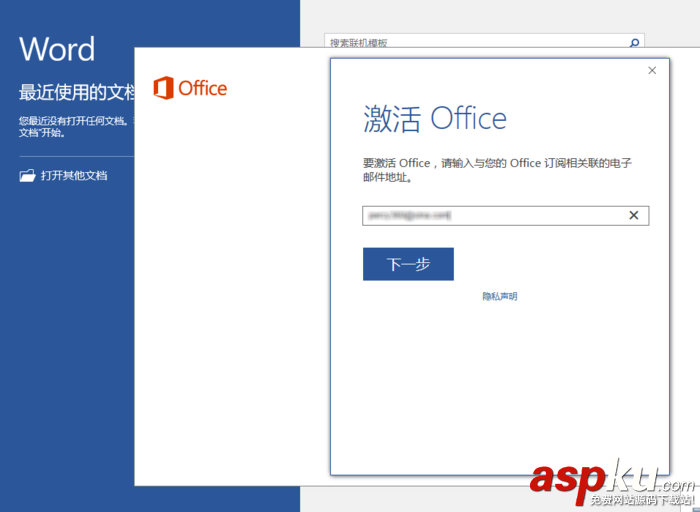Click the 下一步 button
This screenshot has width=700, height=512.
click(x=408, y=264)
